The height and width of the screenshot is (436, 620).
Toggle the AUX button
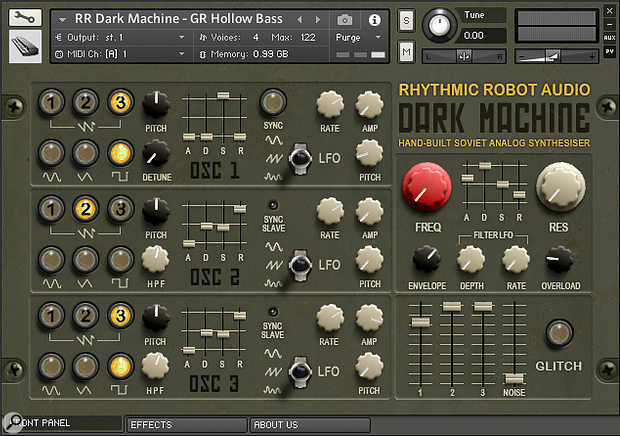click(609, 38)
